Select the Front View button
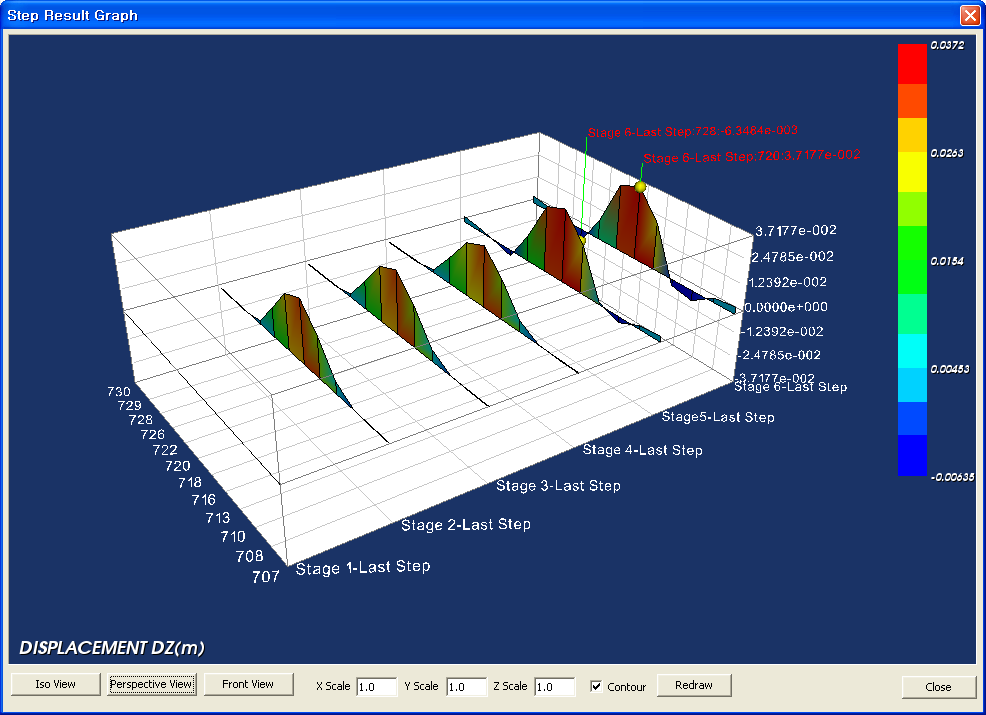The height and width of the screenshot is (715, 986). point(248,685)
